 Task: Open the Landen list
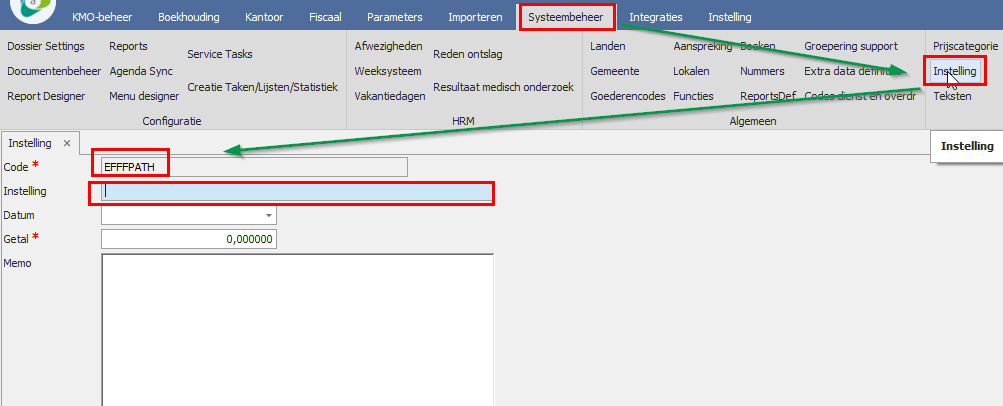click(x=608, y=46)
